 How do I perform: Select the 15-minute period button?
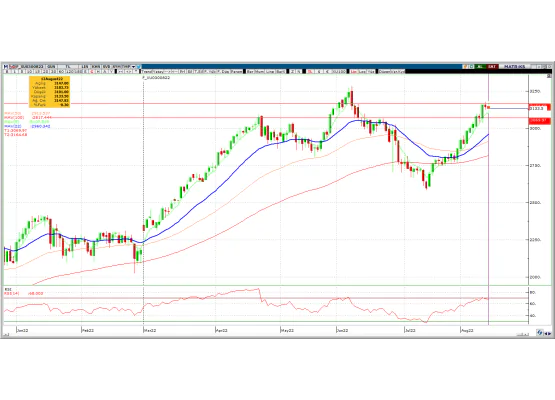coord(37,71)
